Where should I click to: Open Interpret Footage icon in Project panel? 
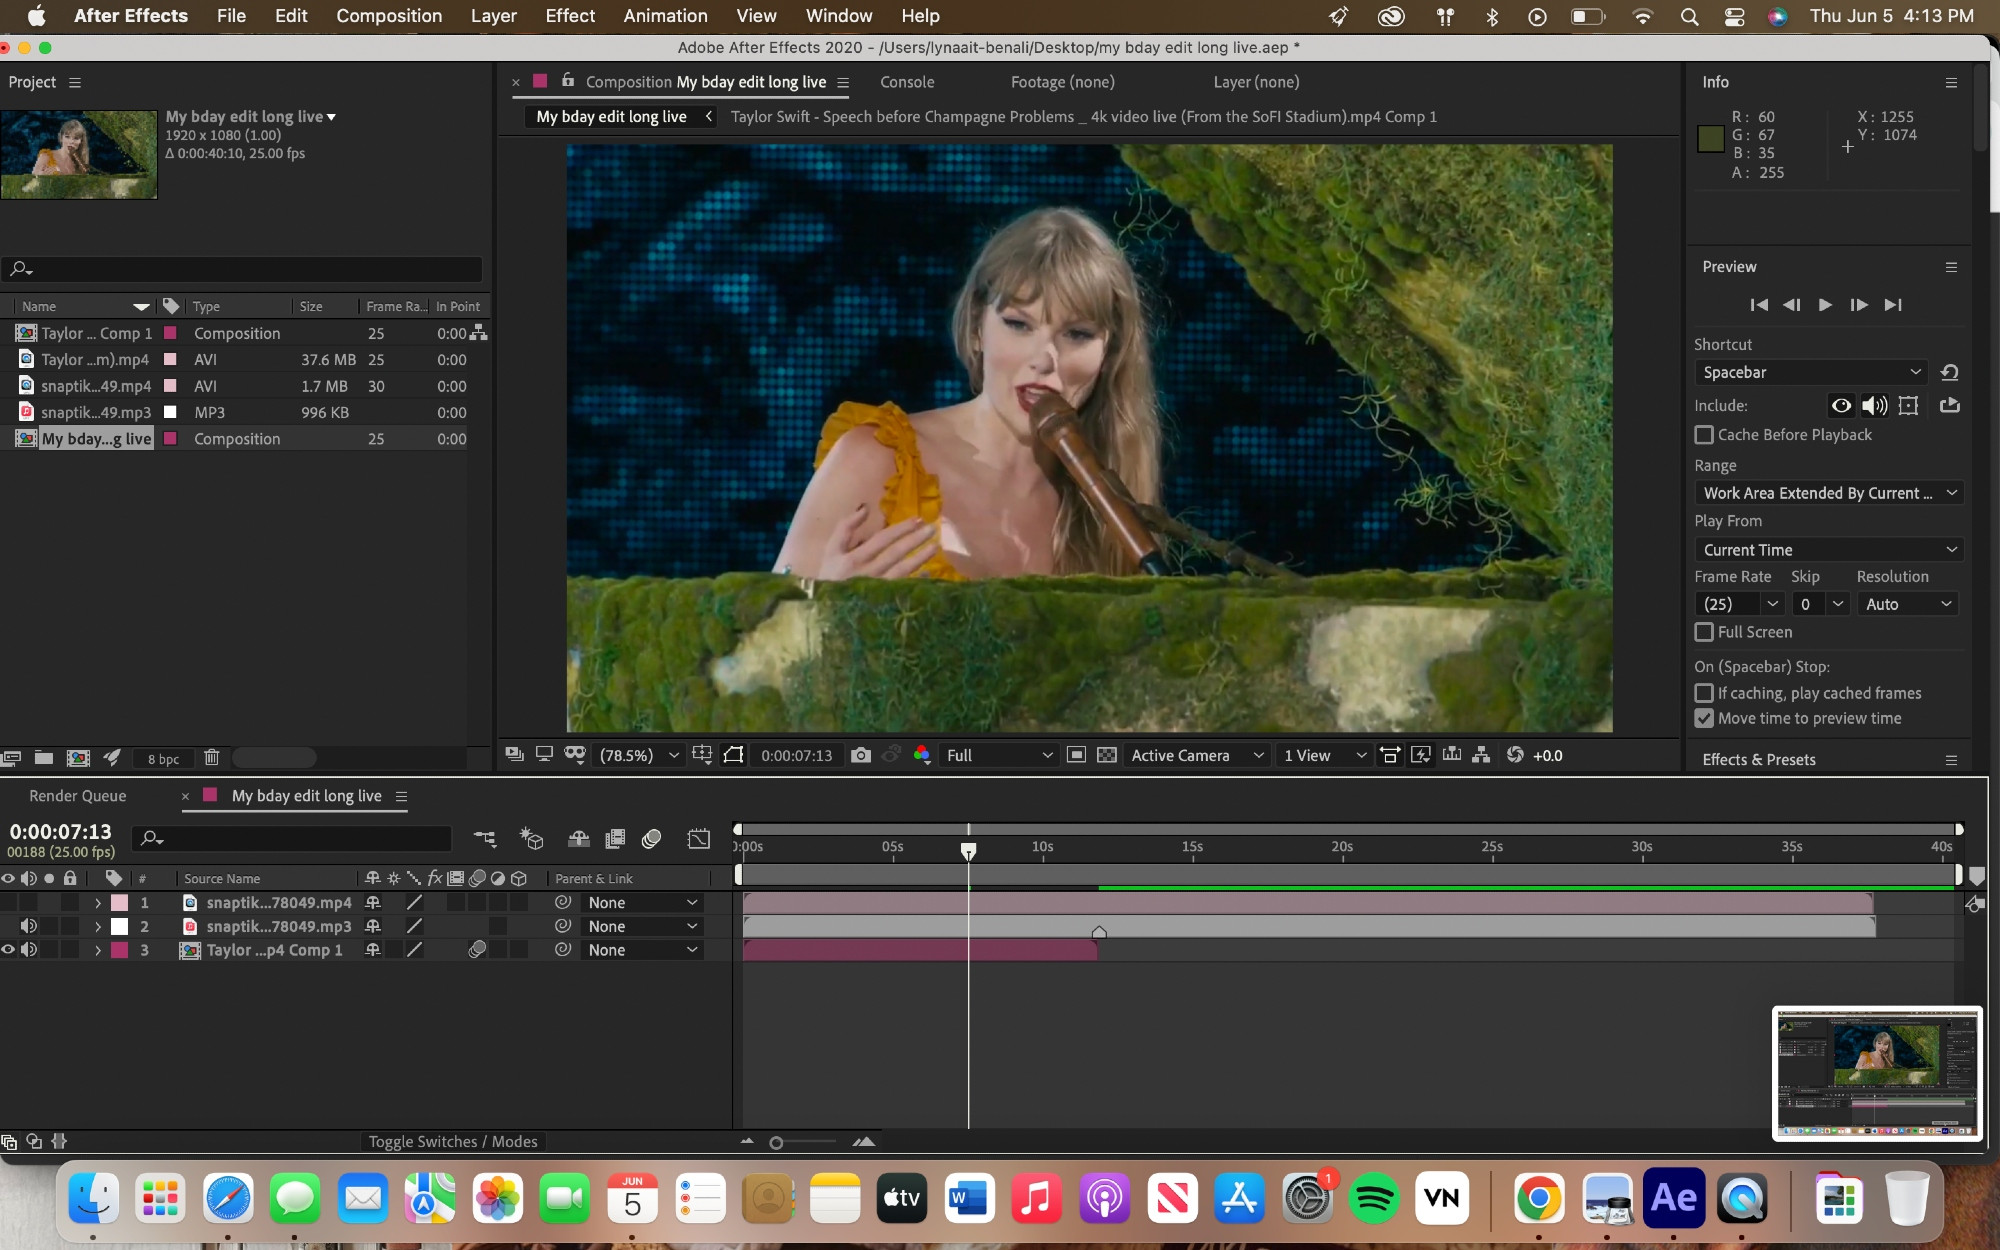pos(11,757)
